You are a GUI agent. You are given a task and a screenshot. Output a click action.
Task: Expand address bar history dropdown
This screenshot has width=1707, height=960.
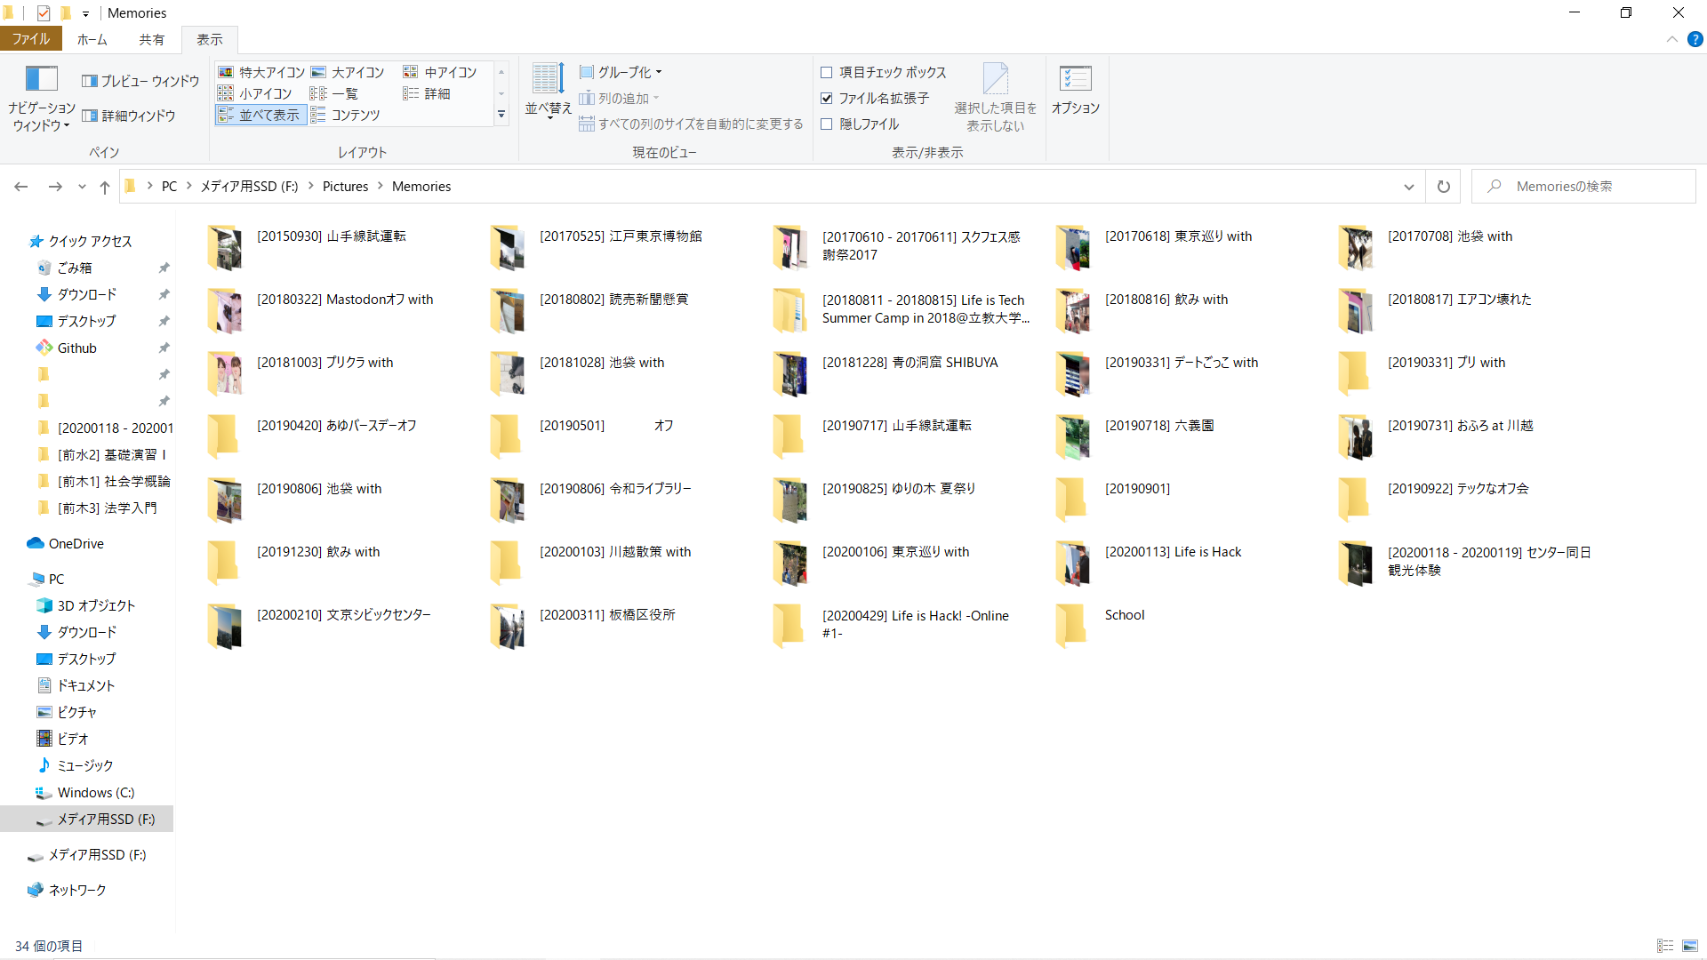pyautogui.click(x=1409, y=187)
